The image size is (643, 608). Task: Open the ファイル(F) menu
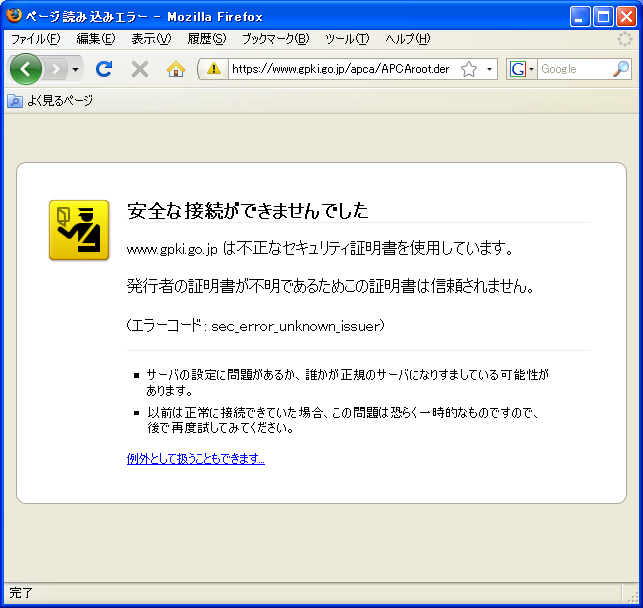pos(35,39)
